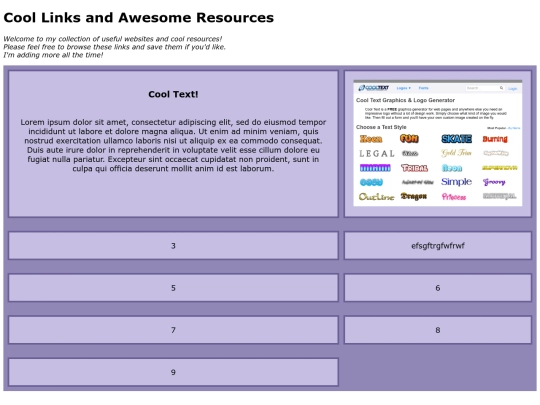The width and height of the screenshot is (540, 405).
Task: Select the grid cell labeled 3
Action: (173, 246)
